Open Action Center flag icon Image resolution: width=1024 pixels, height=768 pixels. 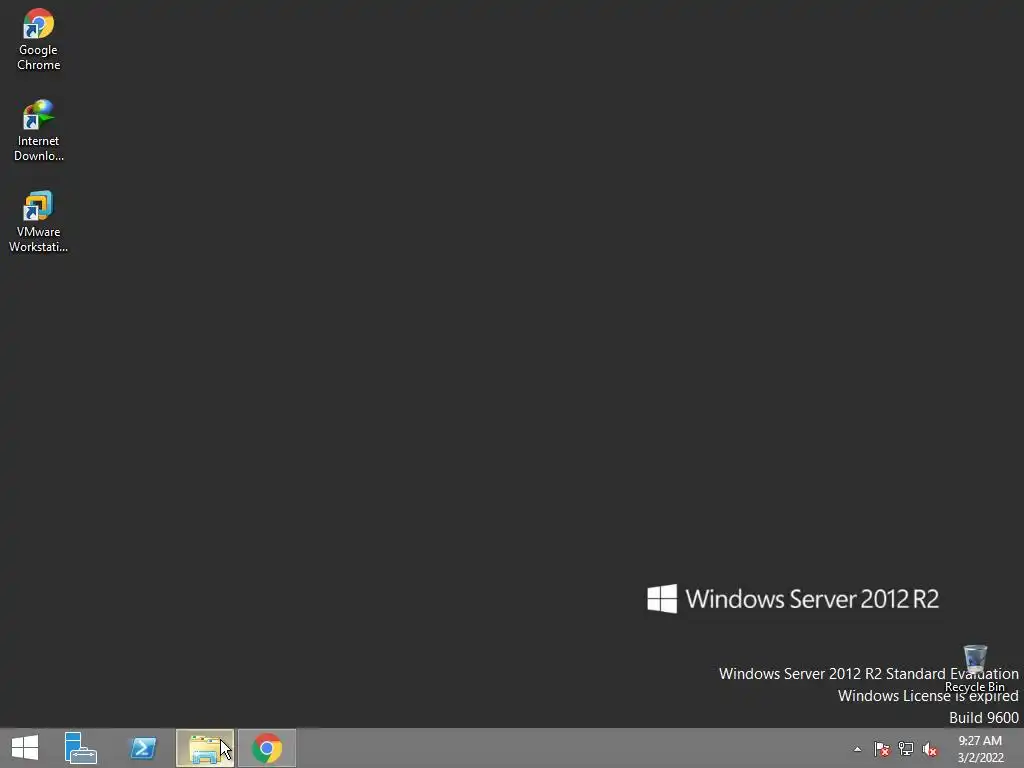(x=882, y=749)
